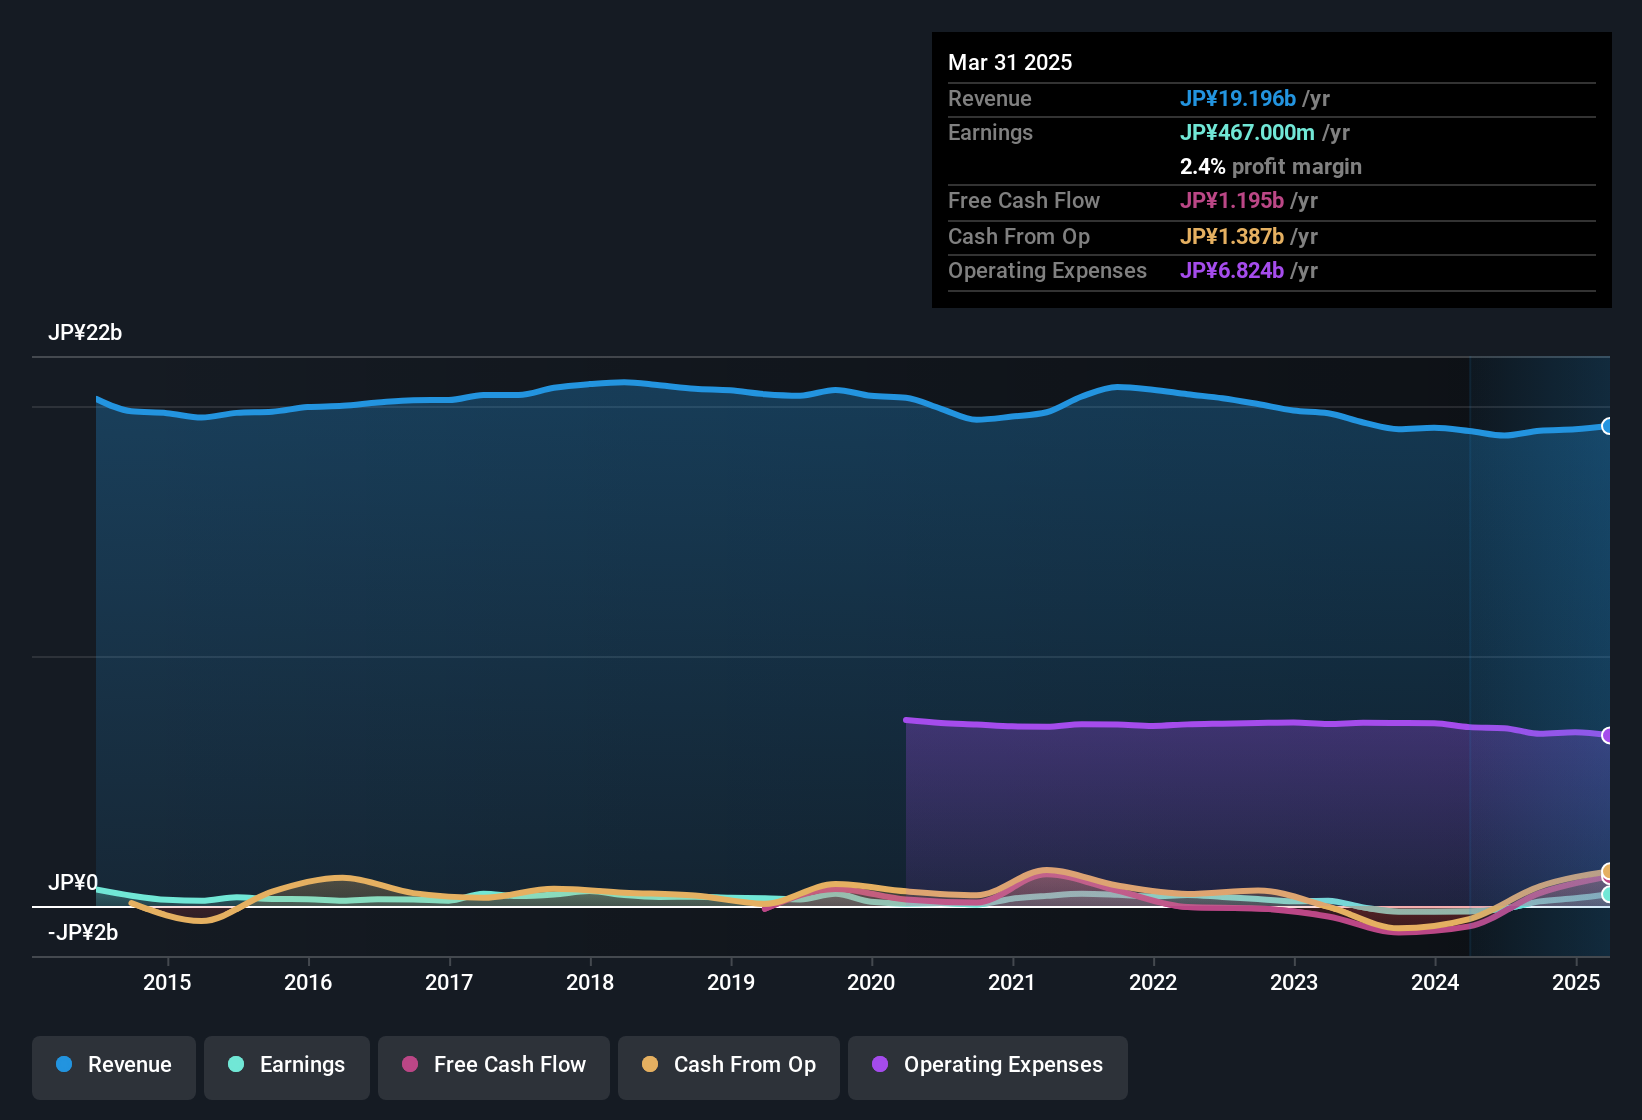Click the teal Earnings endpoint marker
This screenshot has height=1120, width=1642.
pos(1608,895)
